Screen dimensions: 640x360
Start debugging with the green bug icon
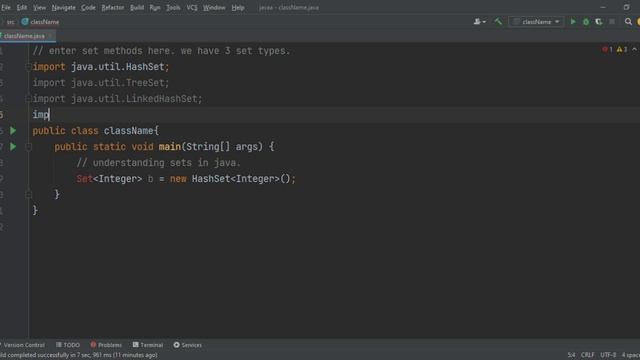point(586,22)
